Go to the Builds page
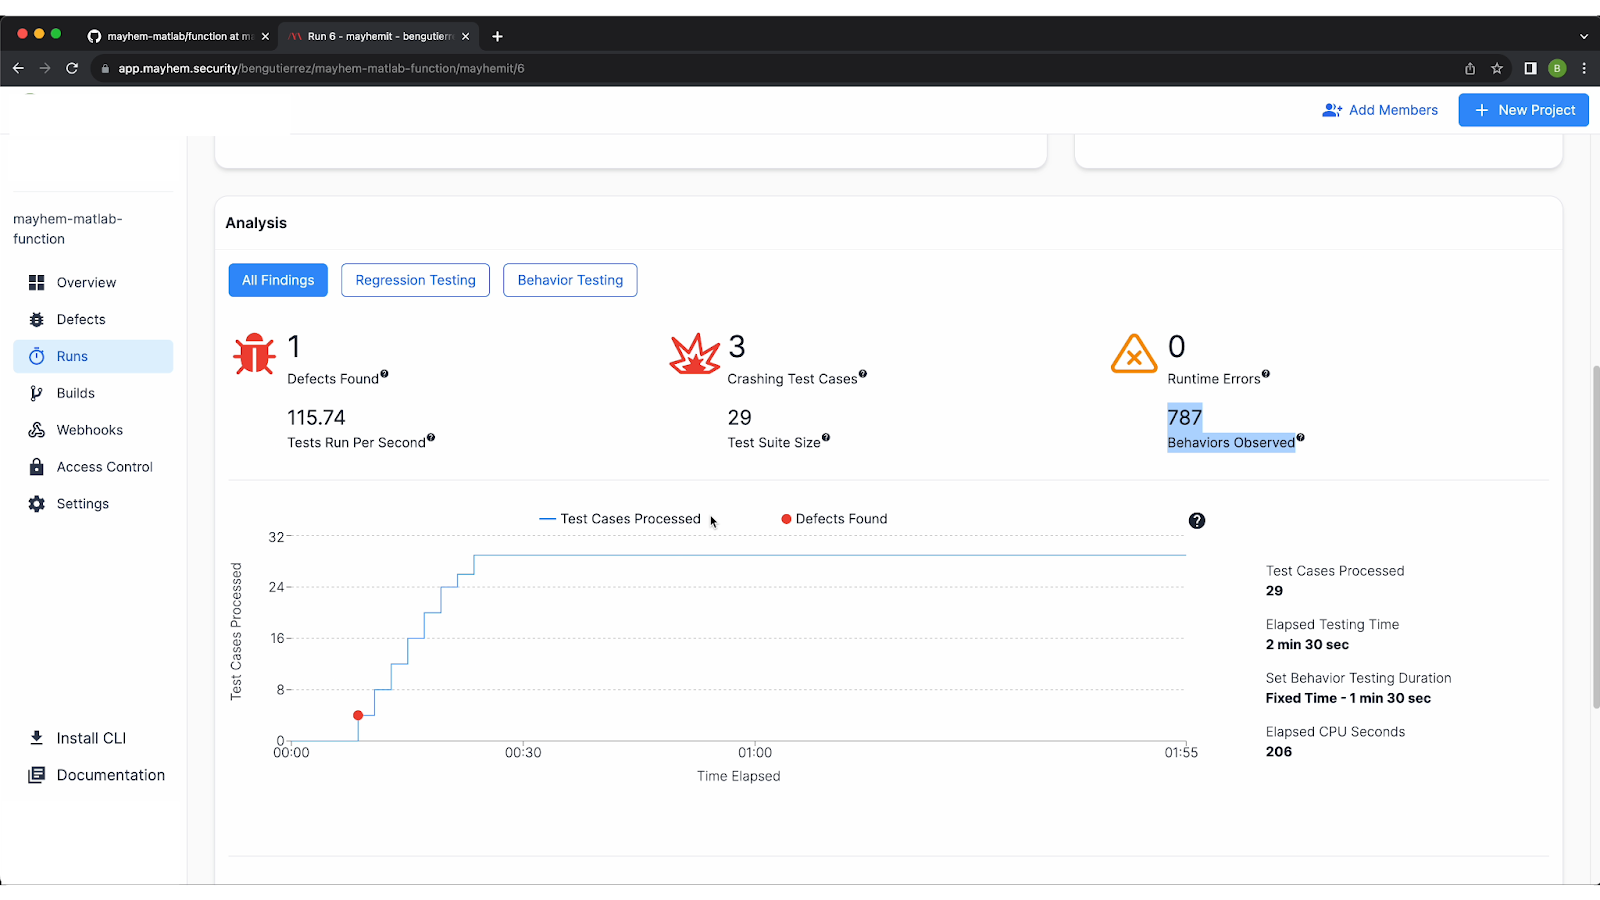The width and height of the screenshot is (1600, 900). (x=93, y=393)
